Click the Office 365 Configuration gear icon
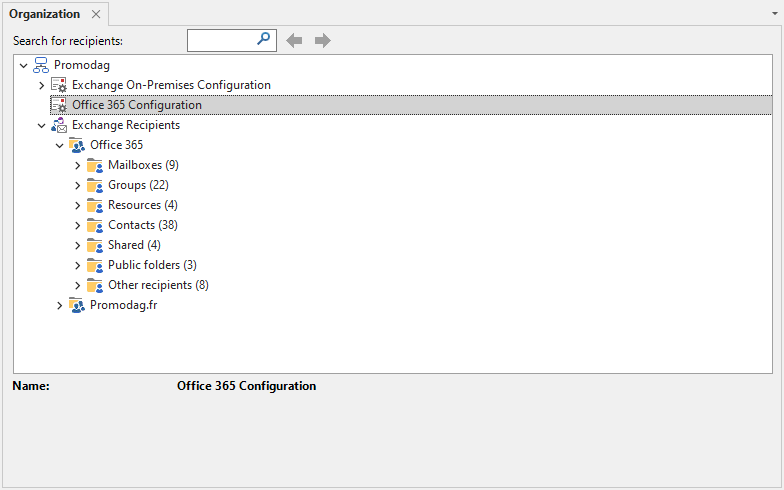This screenshot has height=490, width=784. pos(59,105)
